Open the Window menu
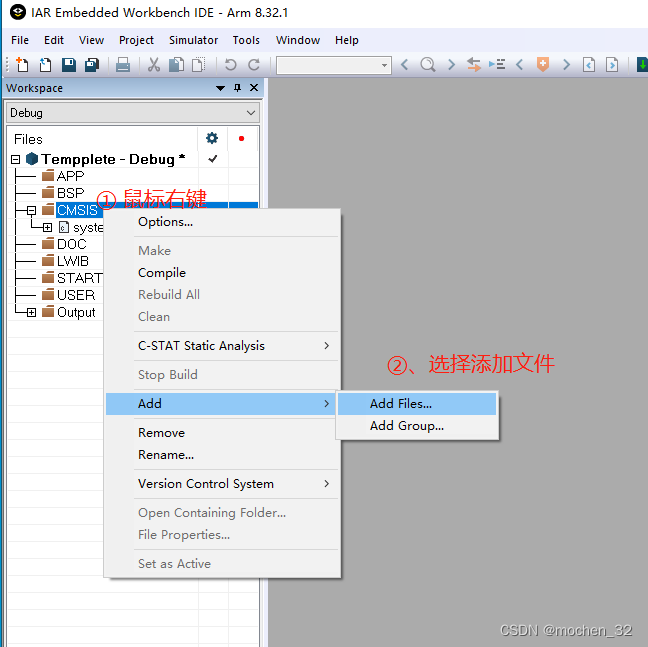 pyautogui.click(x=298, y=40)
